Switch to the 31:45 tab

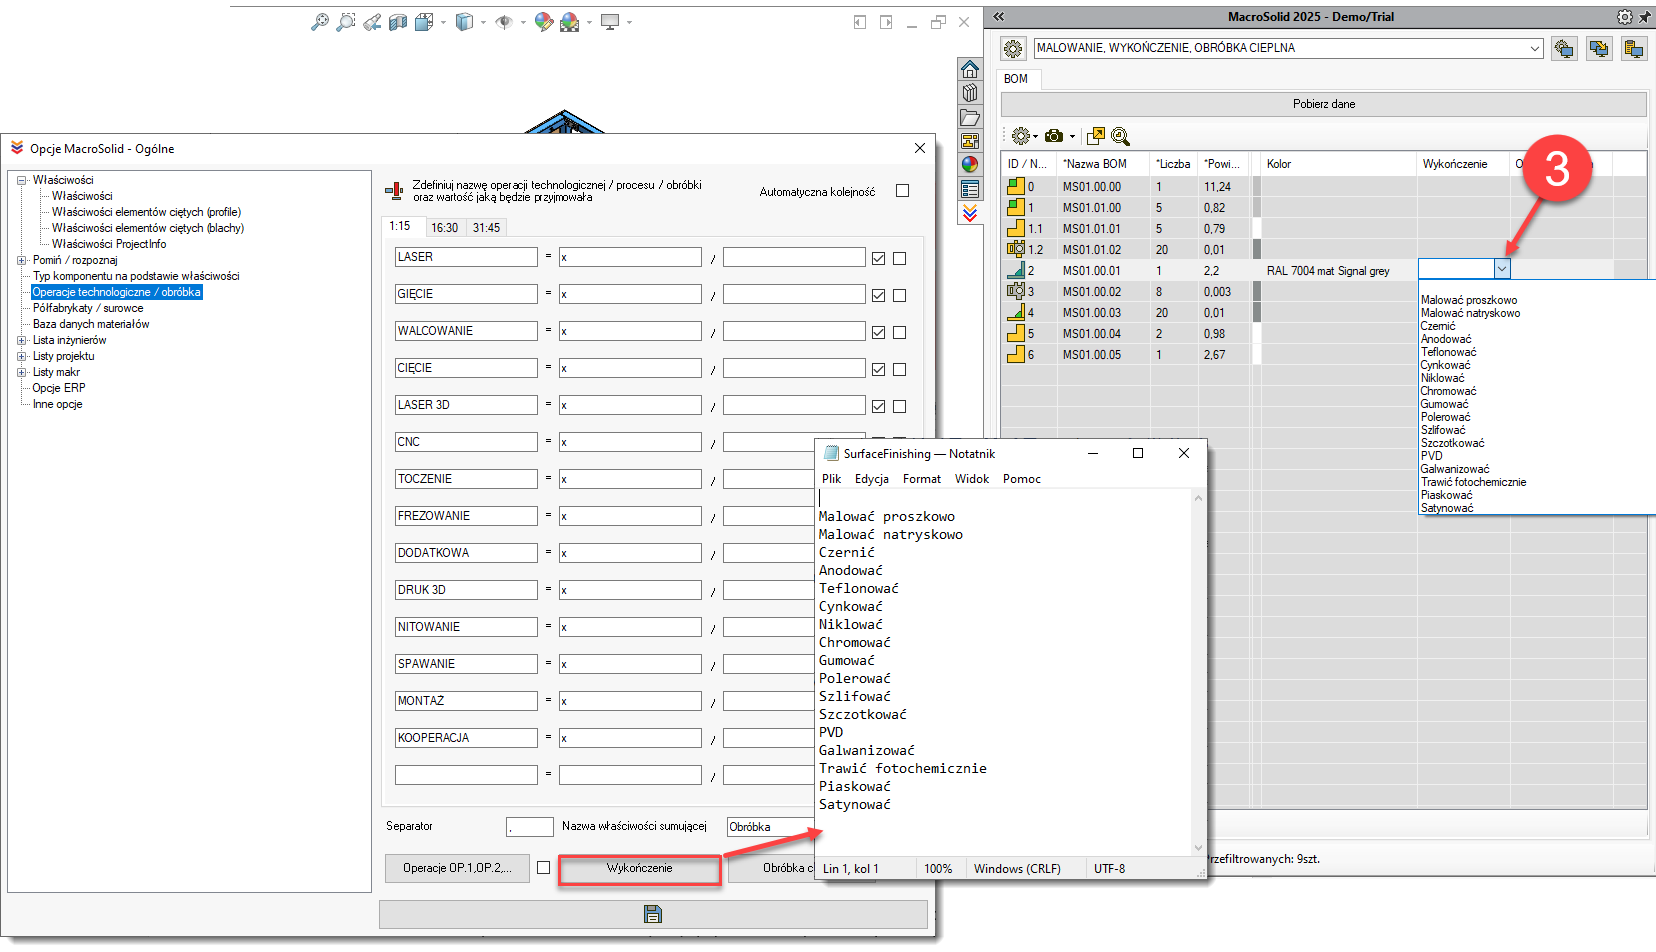coord(486,228)
